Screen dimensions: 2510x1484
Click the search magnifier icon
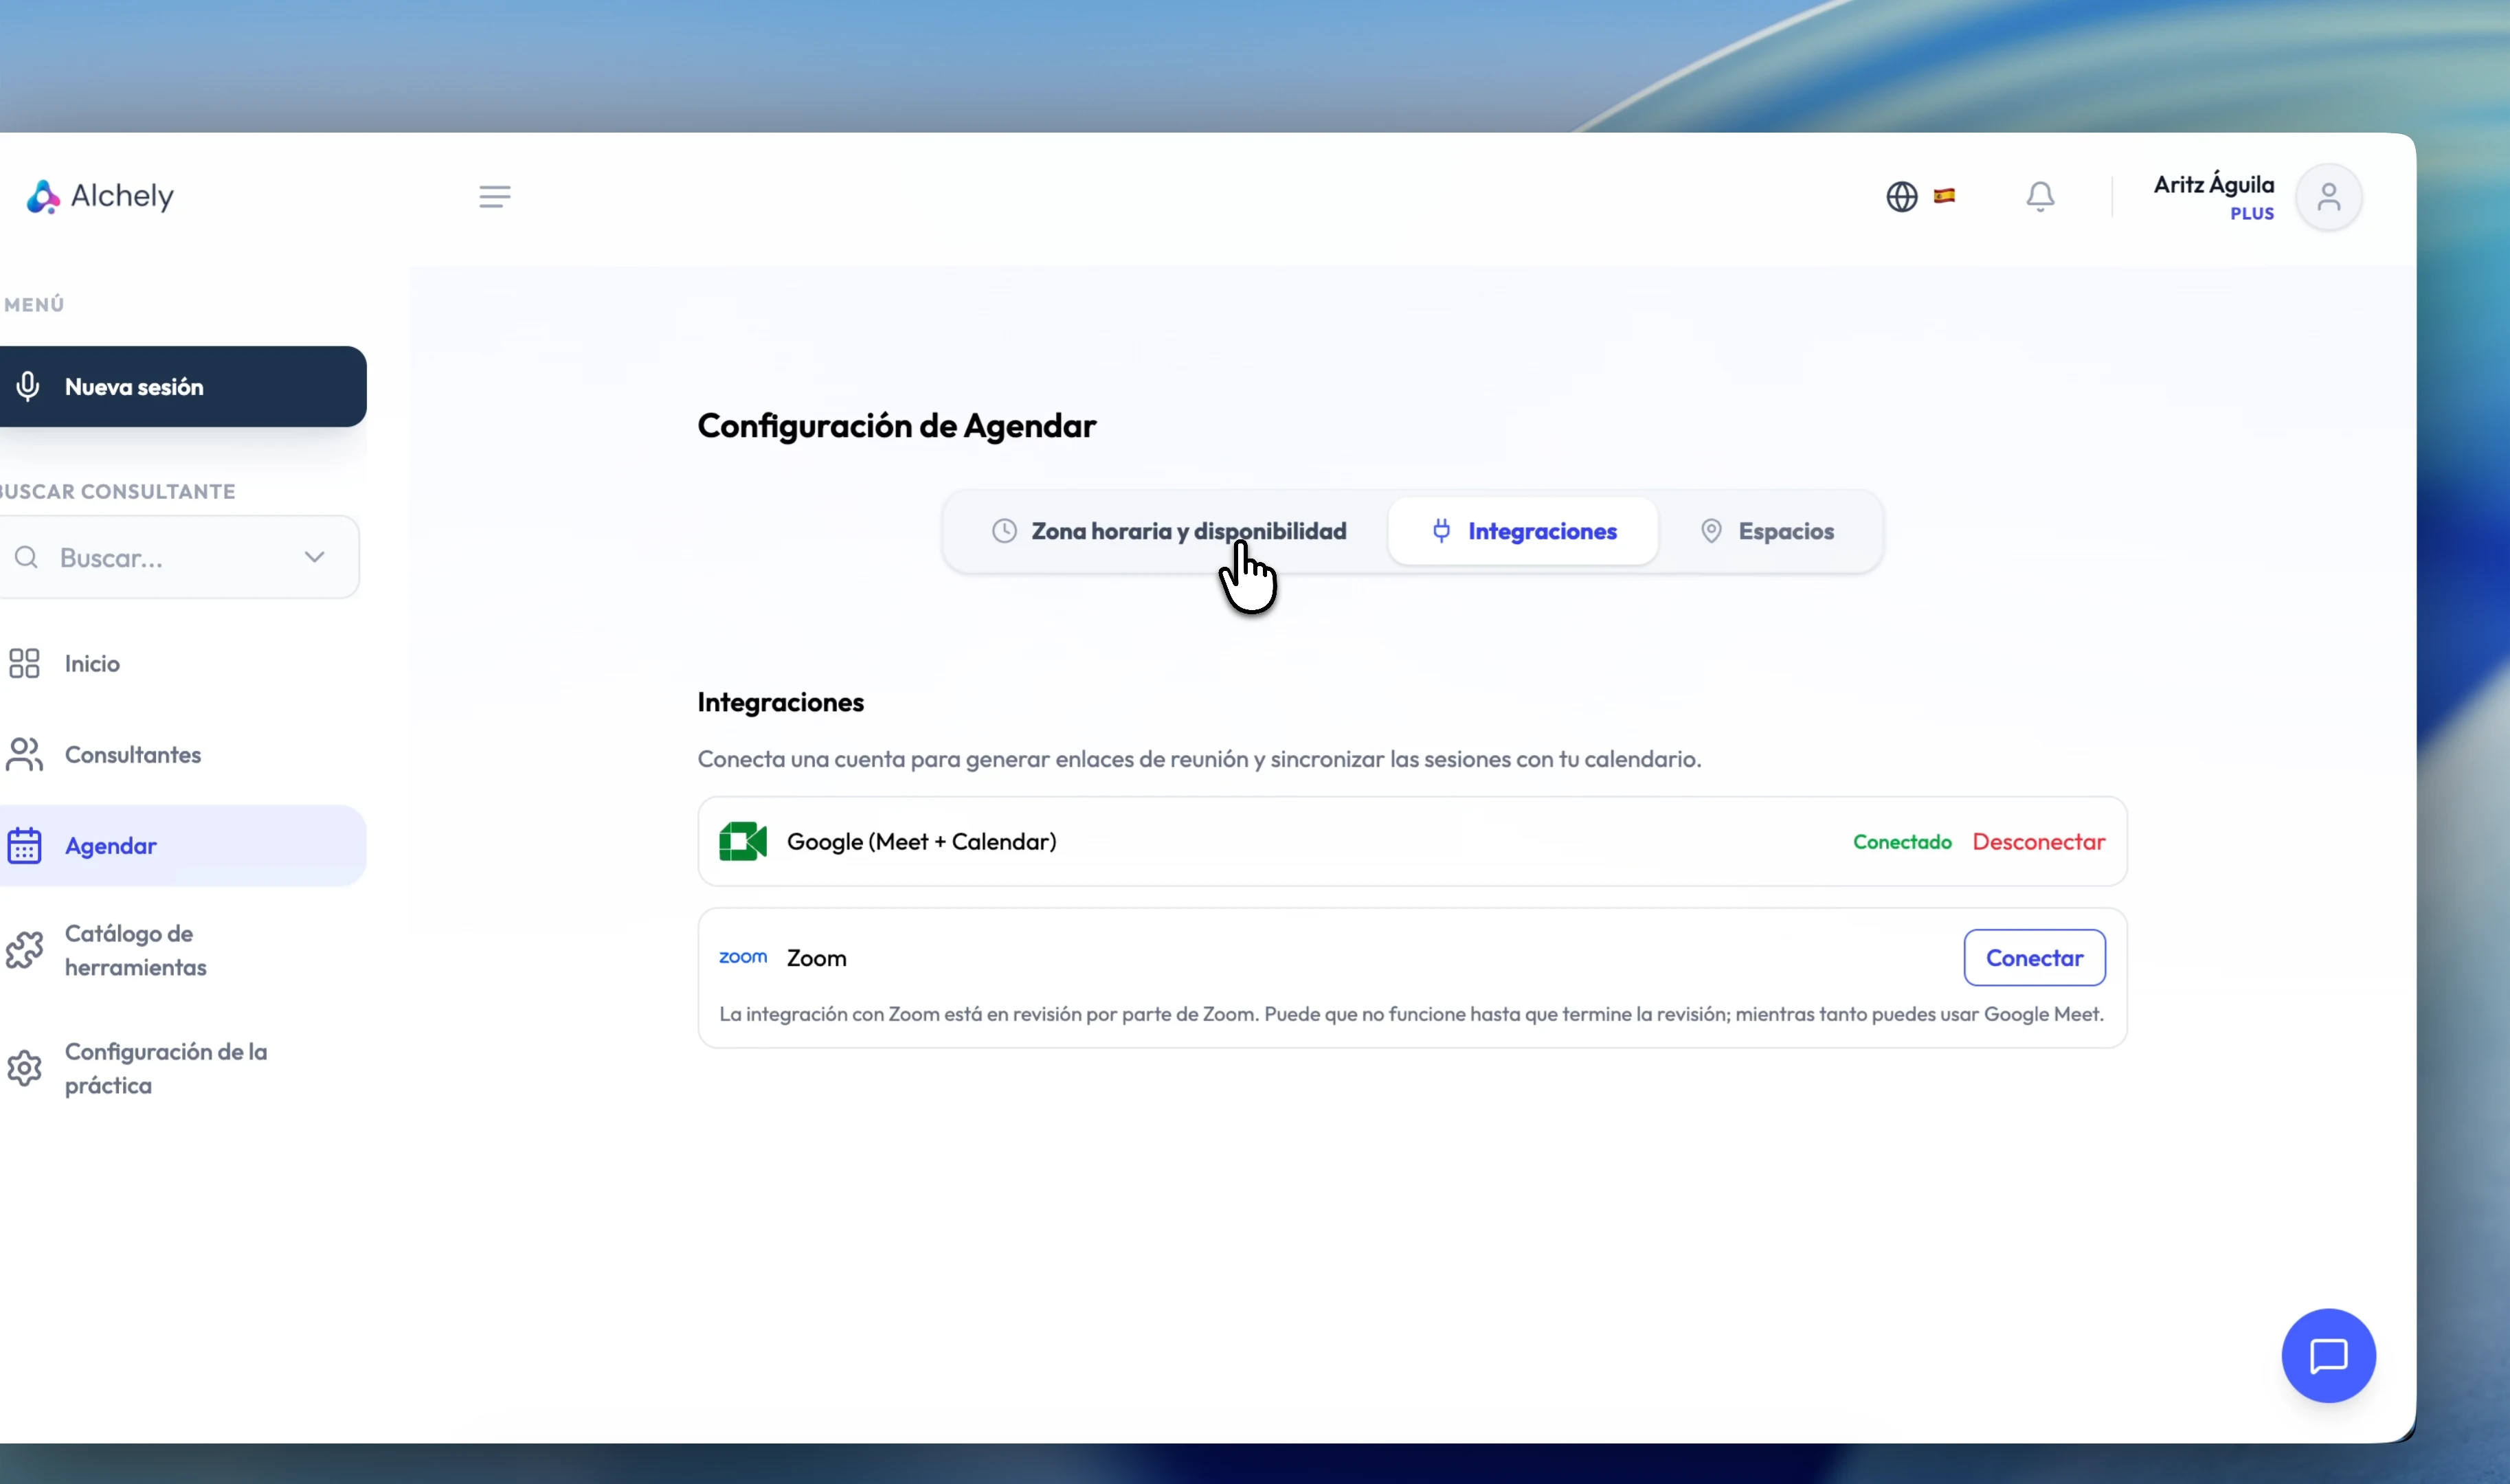[x=27, y=557]
